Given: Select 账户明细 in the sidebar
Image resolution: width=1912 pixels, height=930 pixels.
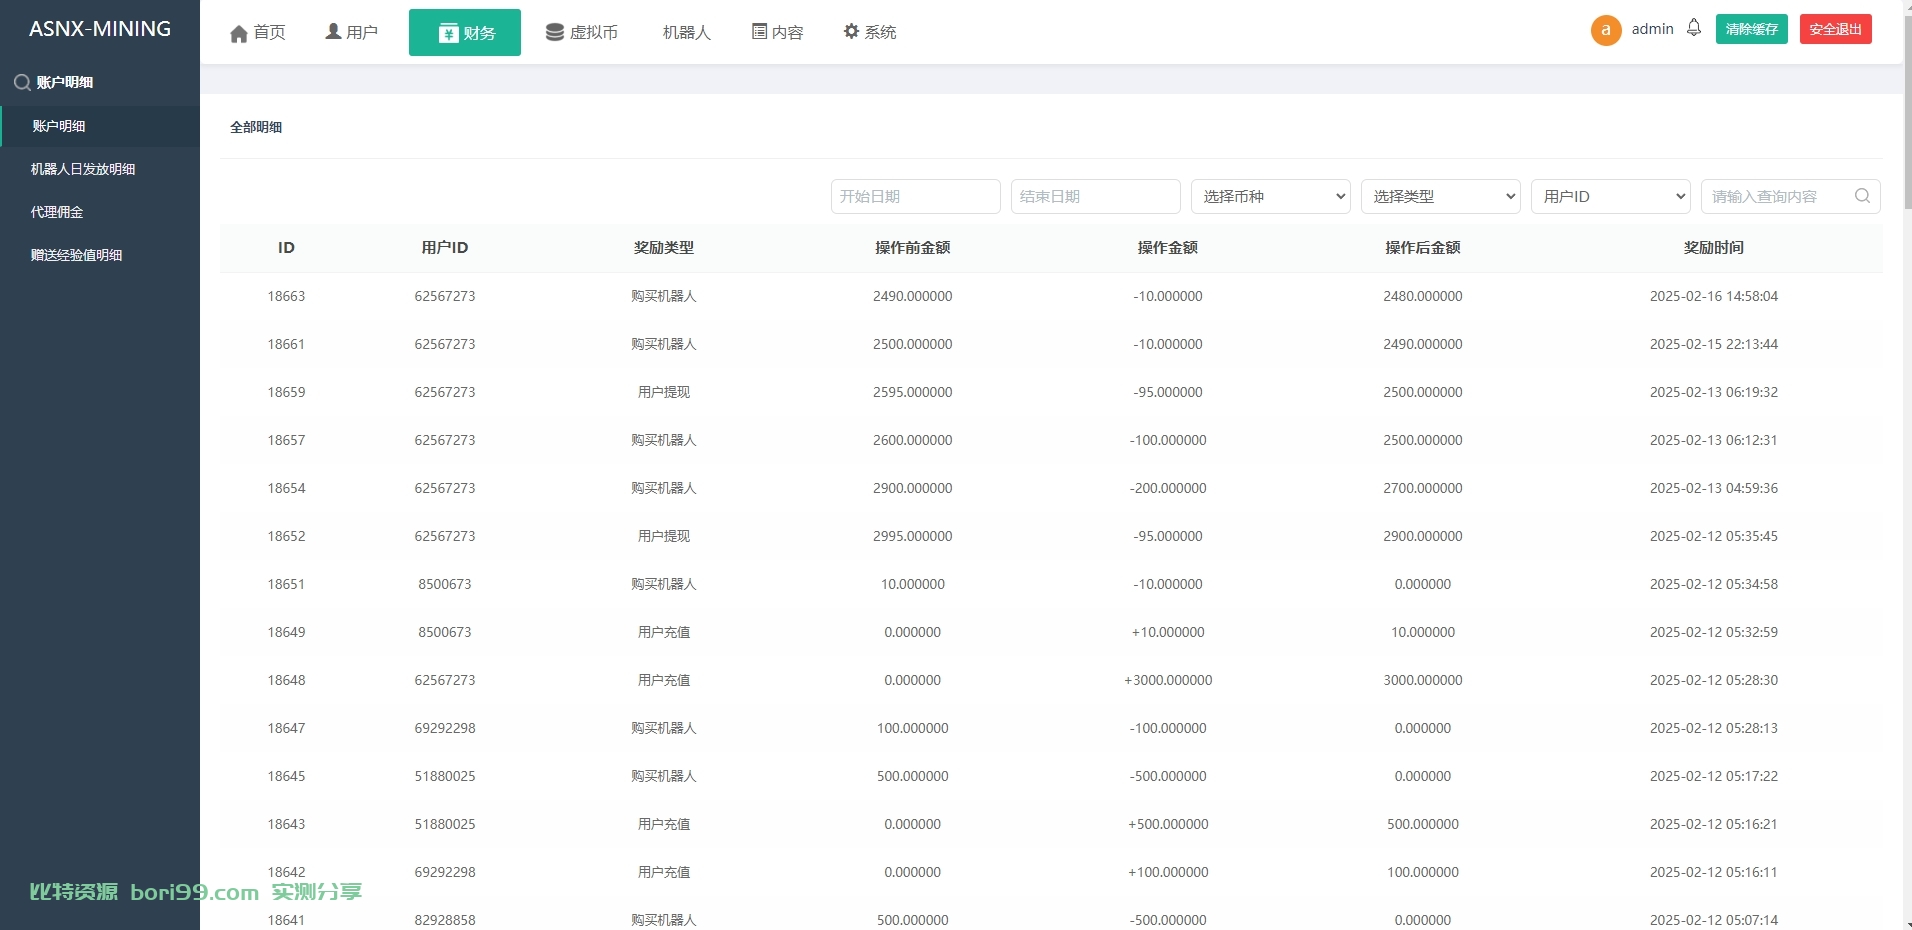Looking at the screenshot, I should [x=100, y=126].
